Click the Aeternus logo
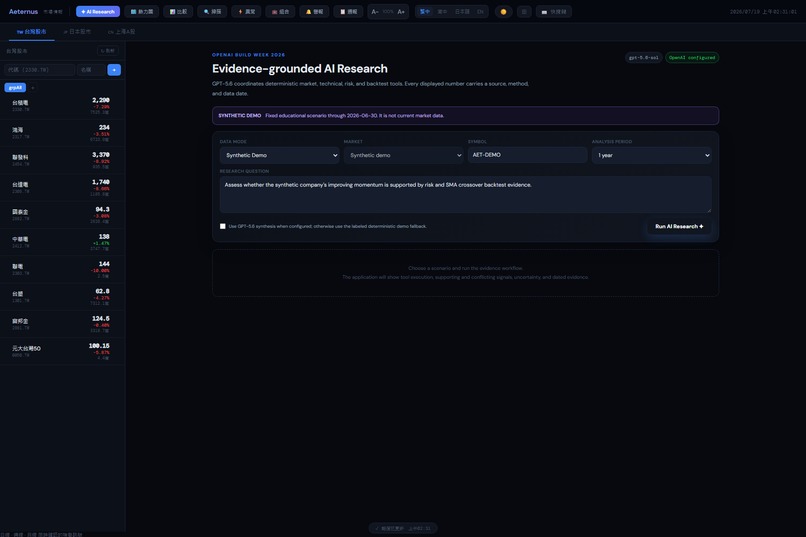The width and height of the screenshot is (806, 537). [x=23, y=11]
